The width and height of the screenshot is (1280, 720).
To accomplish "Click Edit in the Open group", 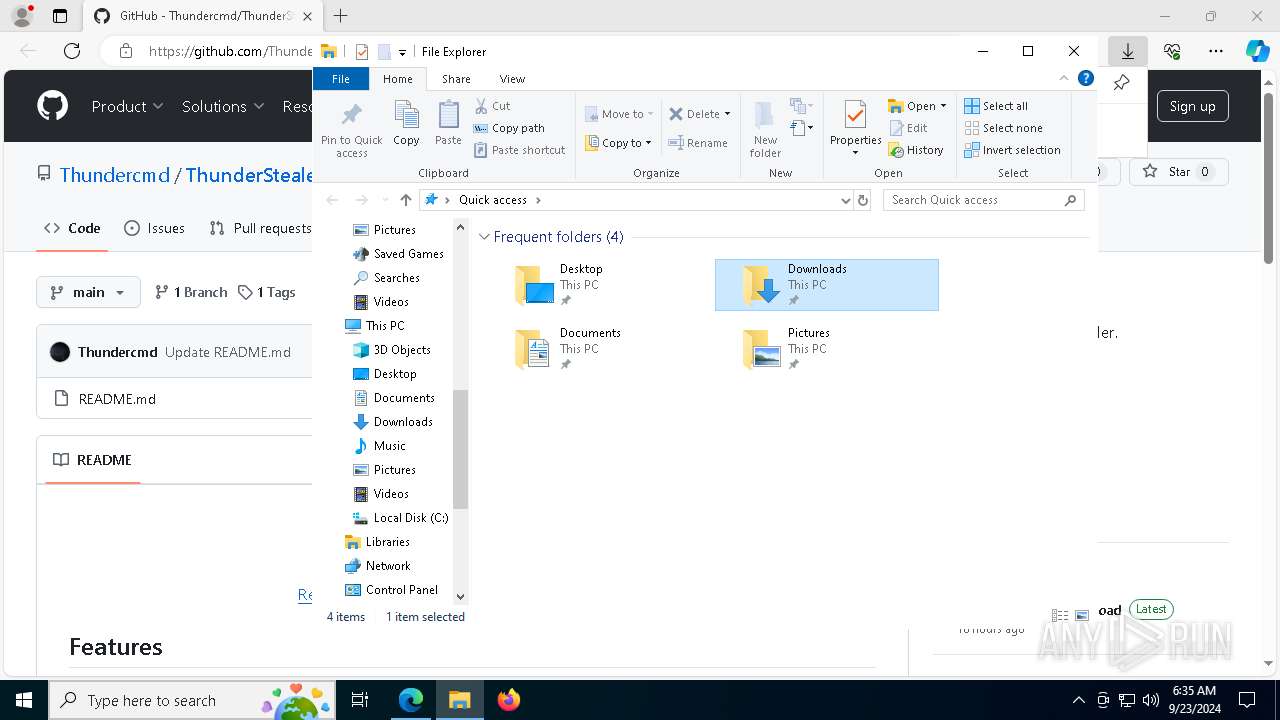I will [908, 128].
